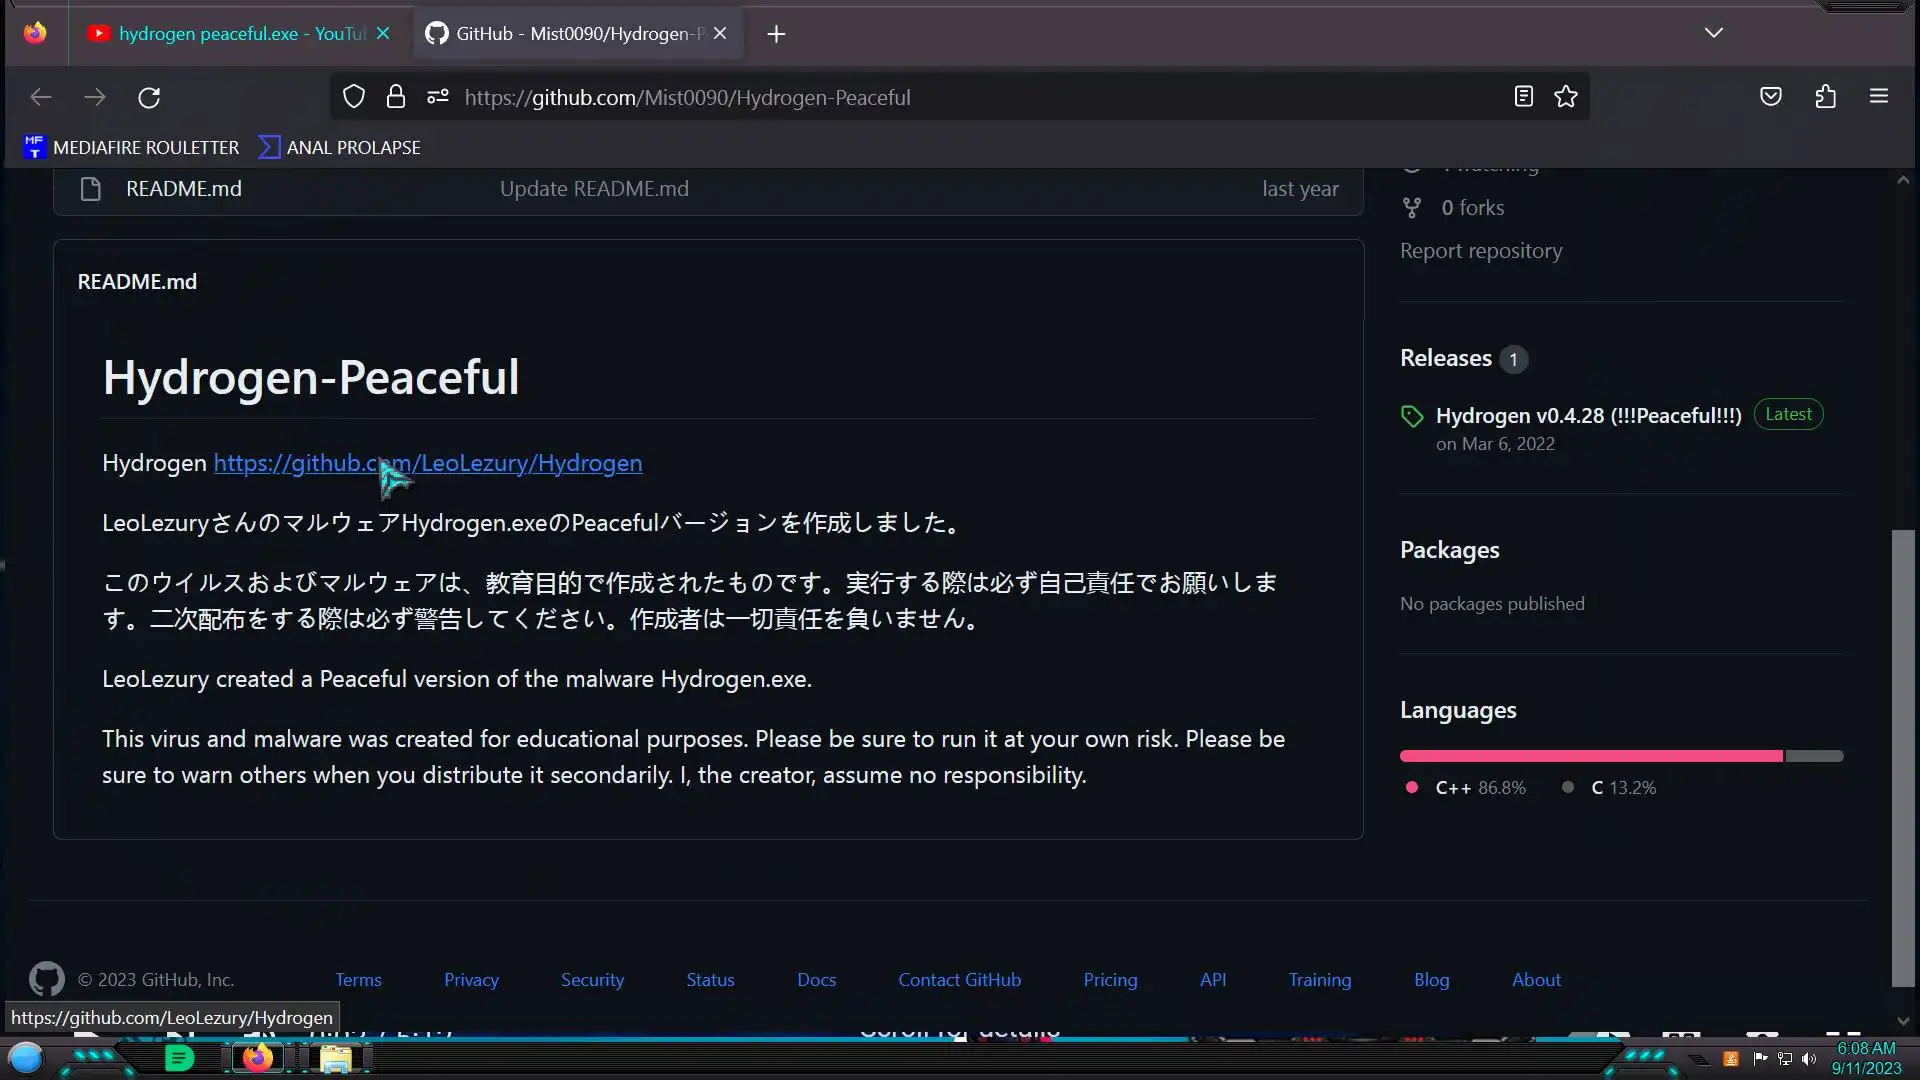Open the Firefox hamburger application menu
Screen dimensions: 1920x1080
click(x=1879, y=96)
